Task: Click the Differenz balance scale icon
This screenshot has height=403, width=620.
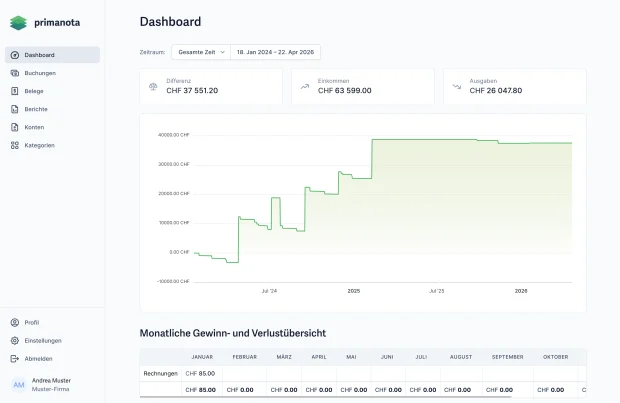Action: 153,87
